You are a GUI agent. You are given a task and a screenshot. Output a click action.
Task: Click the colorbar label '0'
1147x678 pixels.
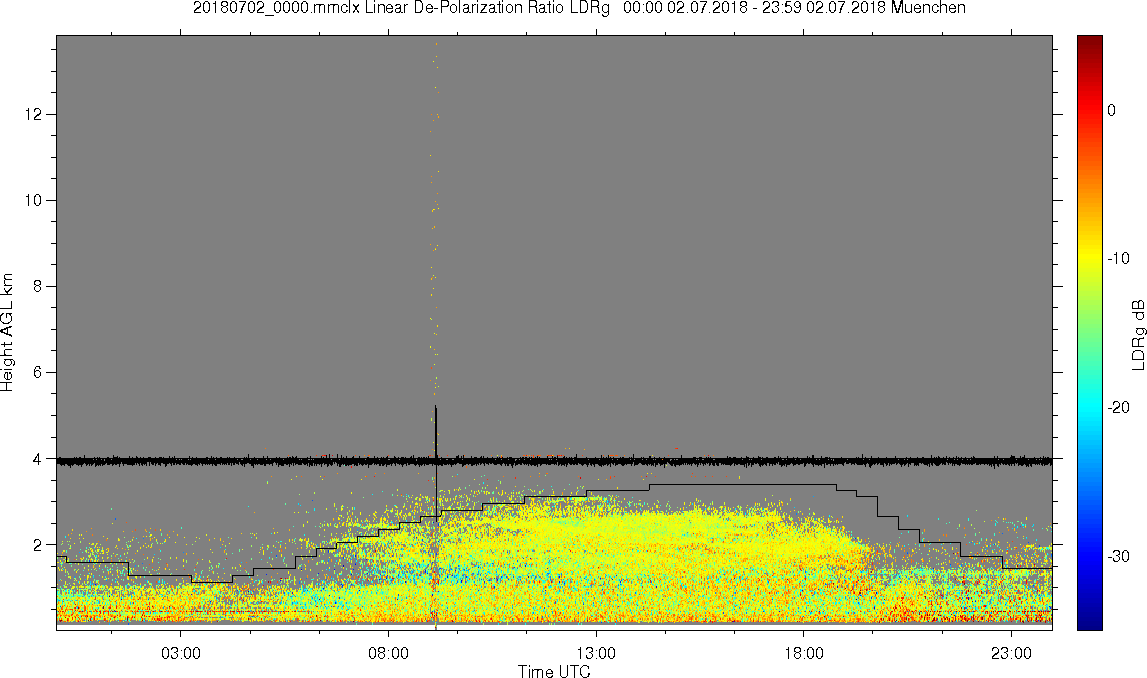click(1111, 110)
